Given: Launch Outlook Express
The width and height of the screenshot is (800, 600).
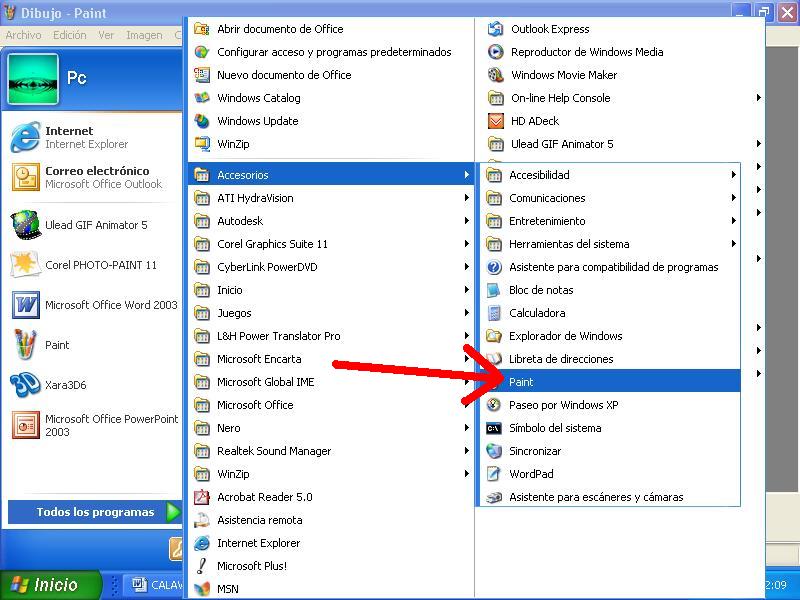Looking at the screenshot, I should point(620,29).
